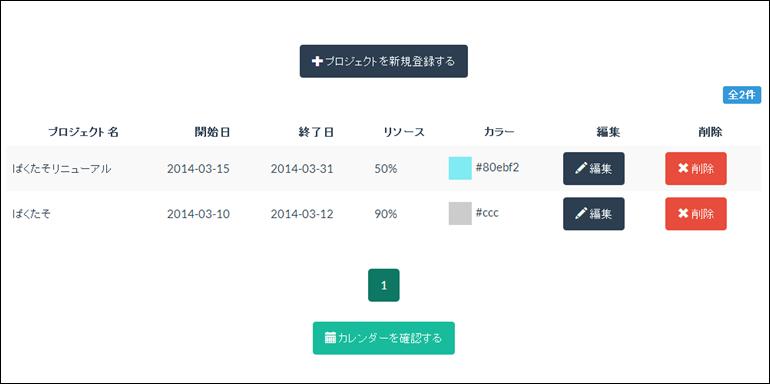Viewport: 770px width, 384px height.
Task: Select the gray #ccc color swatch
Action: click(x=460, y=214)
